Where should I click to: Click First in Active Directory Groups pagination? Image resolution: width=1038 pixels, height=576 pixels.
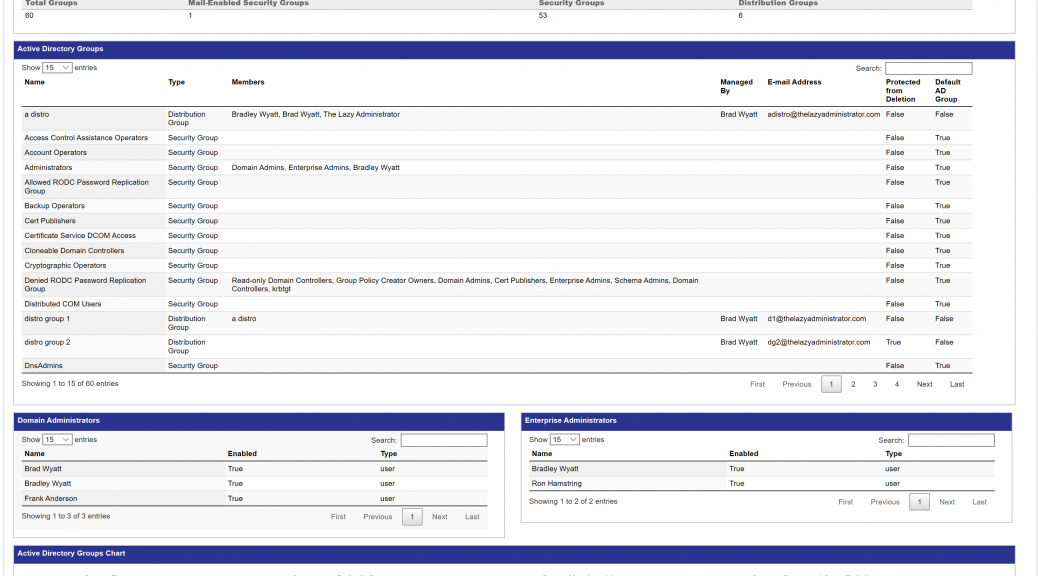click(x=757, y=384)
